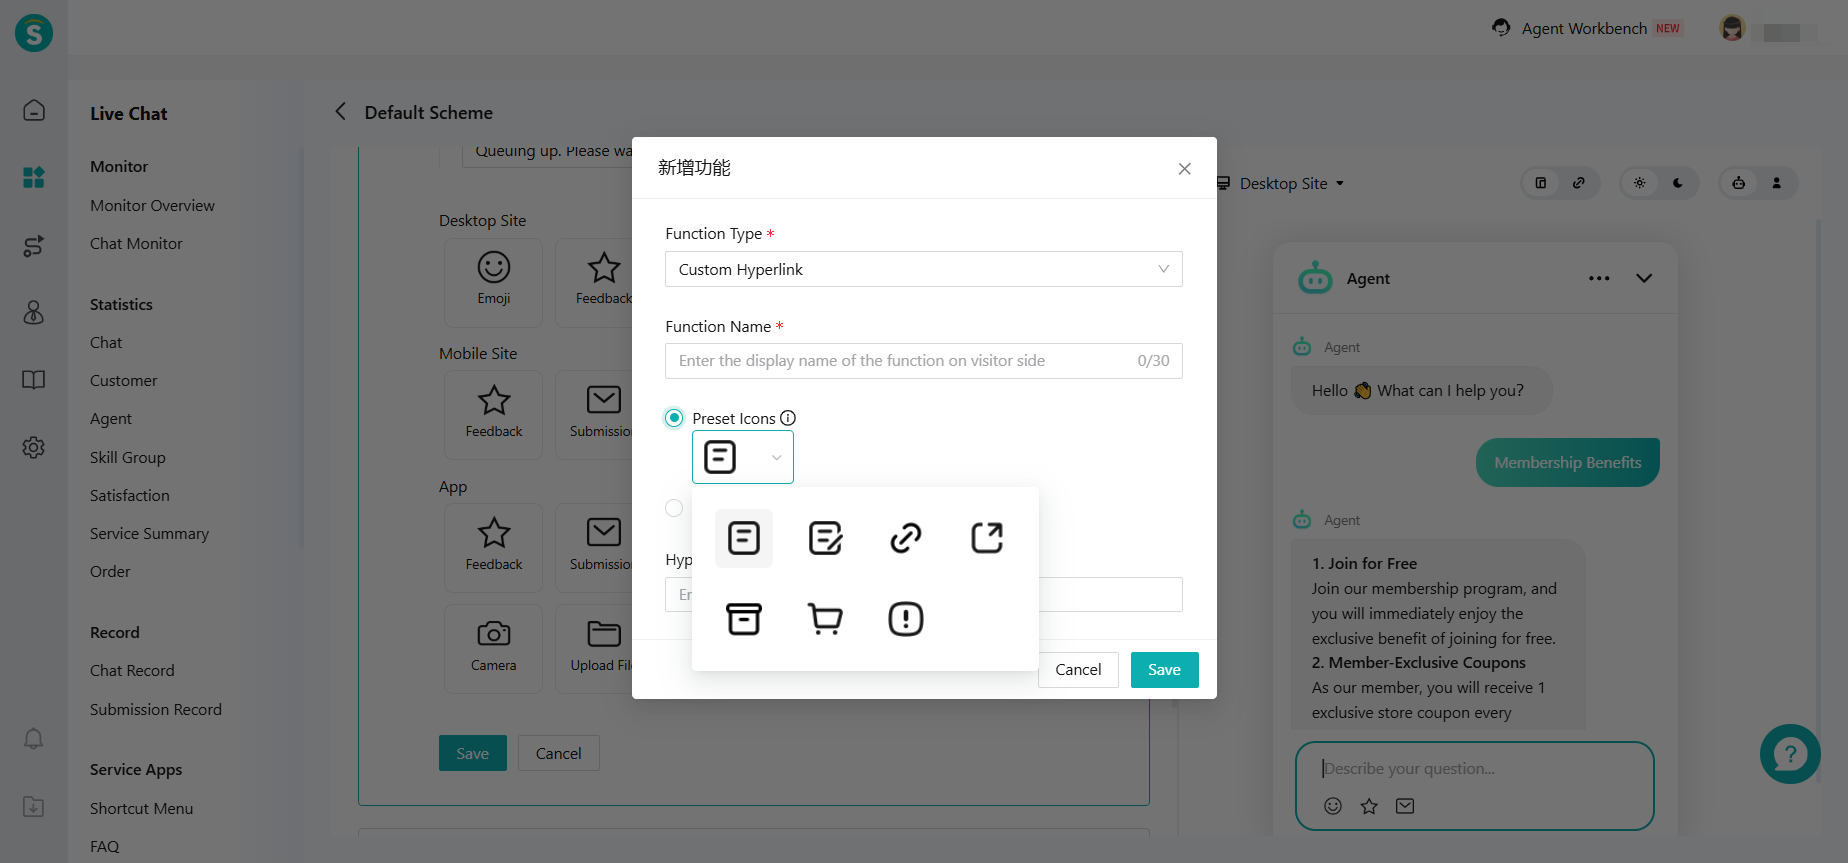The image size is (1848, 863).
Task: Expand the Desktop Site preview selector
Action: [x=1283, y=184]
